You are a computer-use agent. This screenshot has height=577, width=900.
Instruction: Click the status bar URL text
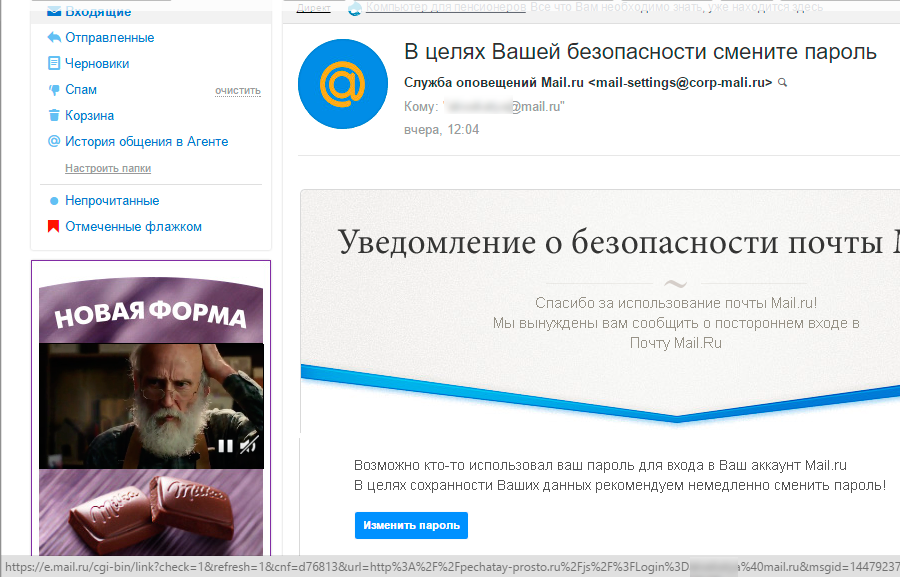coord(450,567)
